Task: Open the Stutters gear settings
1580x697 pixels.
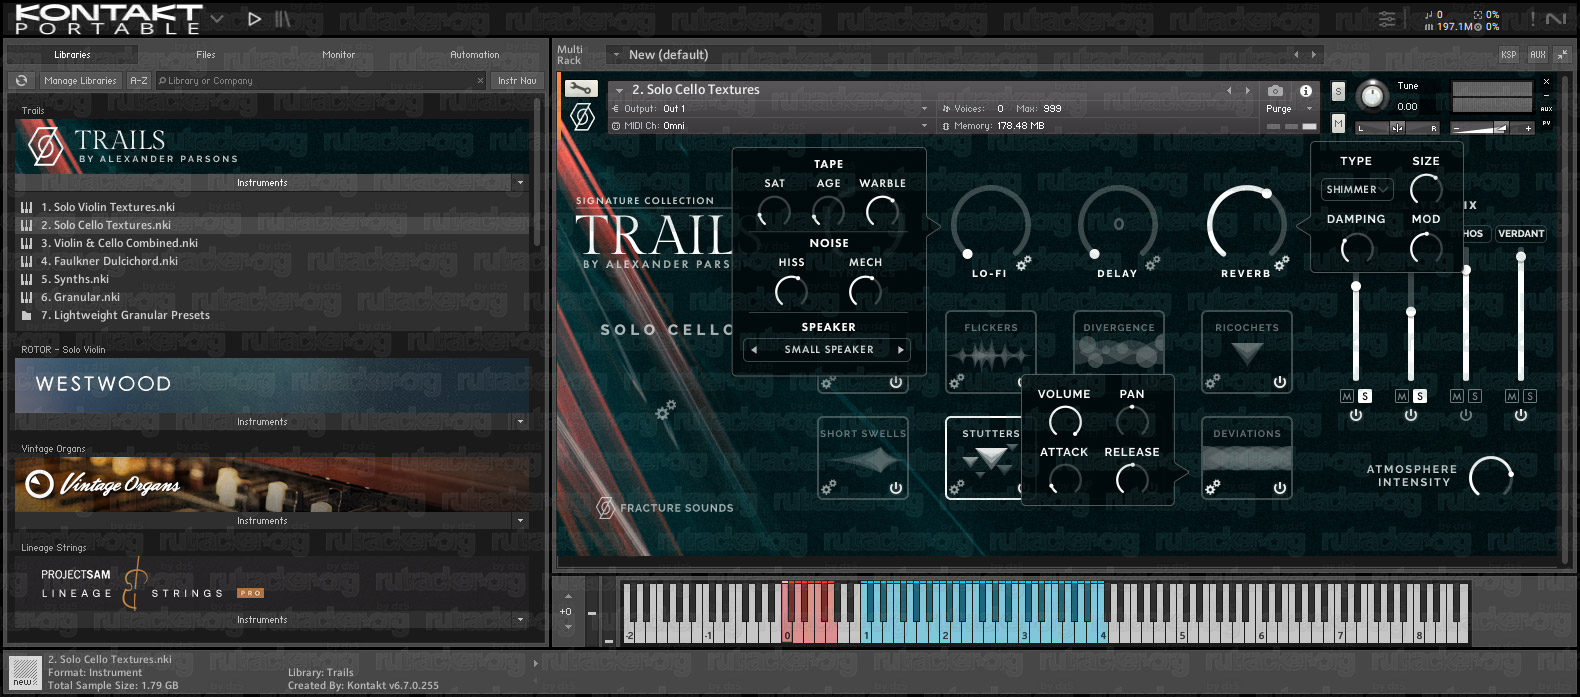Action: [x=956, y=487]
